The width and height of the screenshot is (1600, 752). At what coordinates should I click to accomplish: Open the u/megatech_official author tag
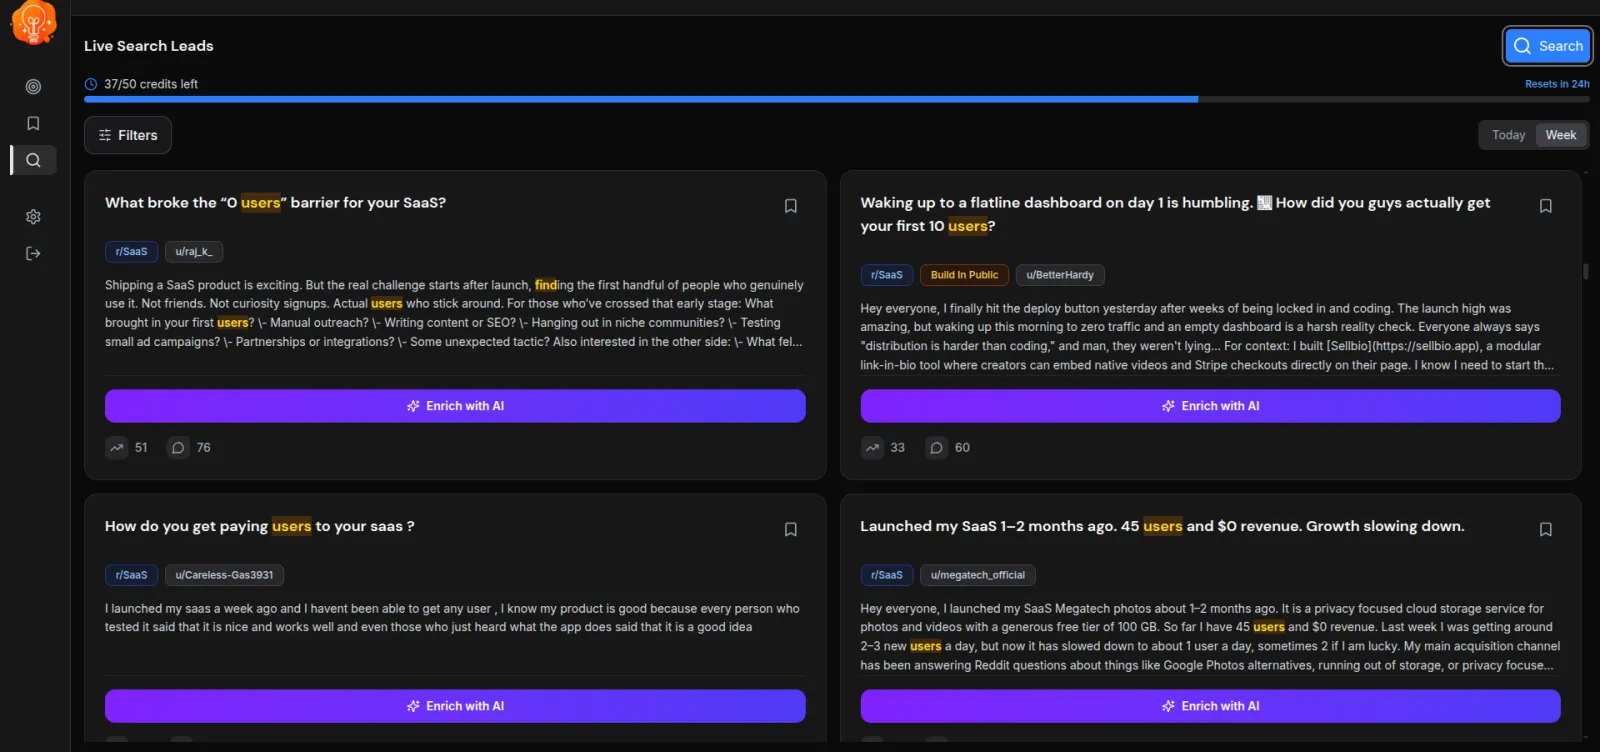pyautogui.click(x=978, y=575)
